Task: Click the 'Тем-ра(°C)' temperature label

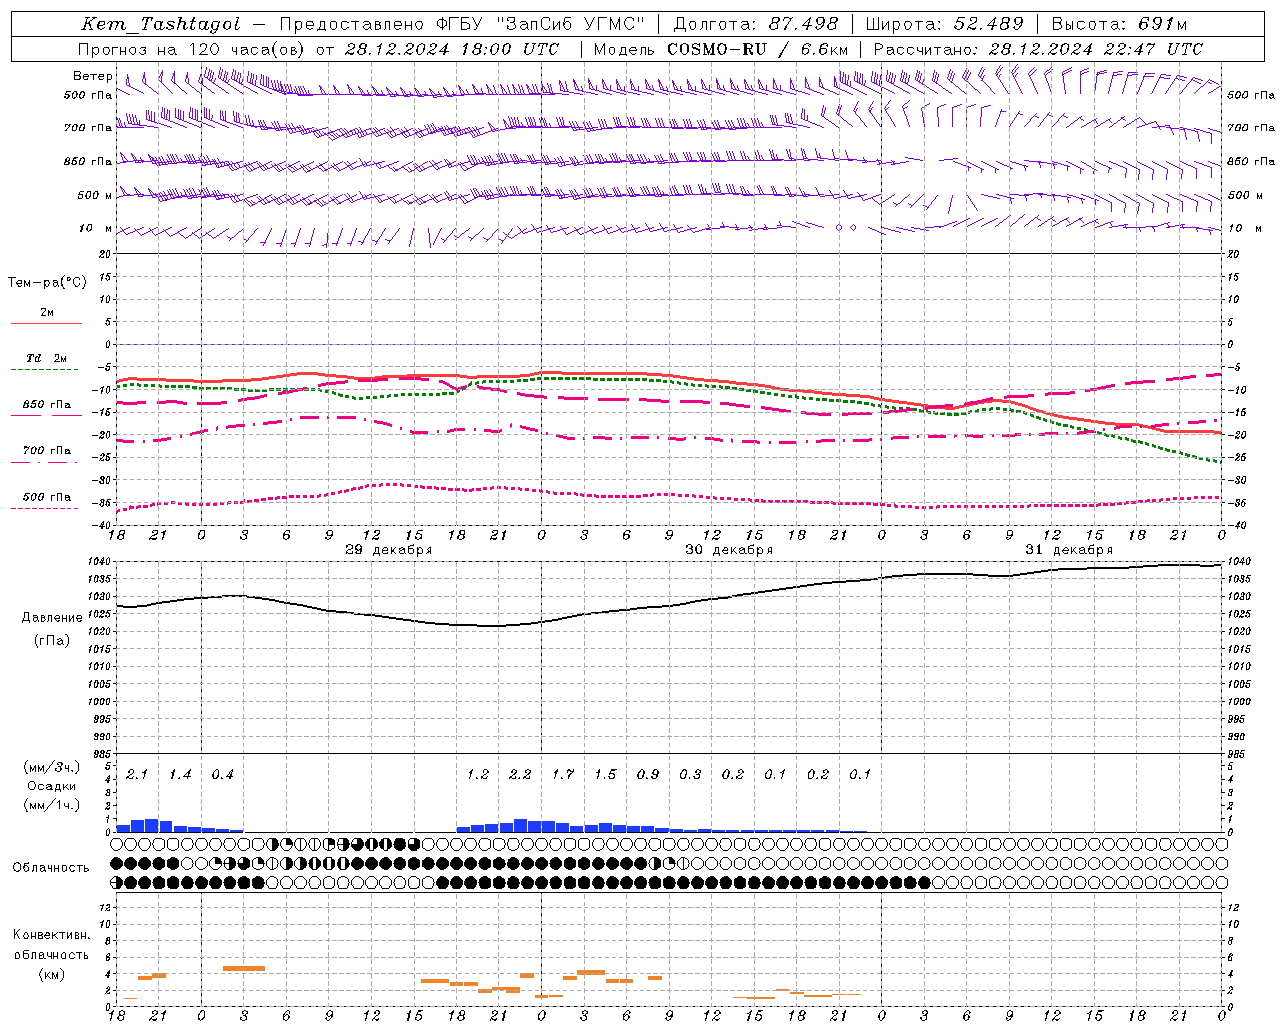Action: pos(47,283)
